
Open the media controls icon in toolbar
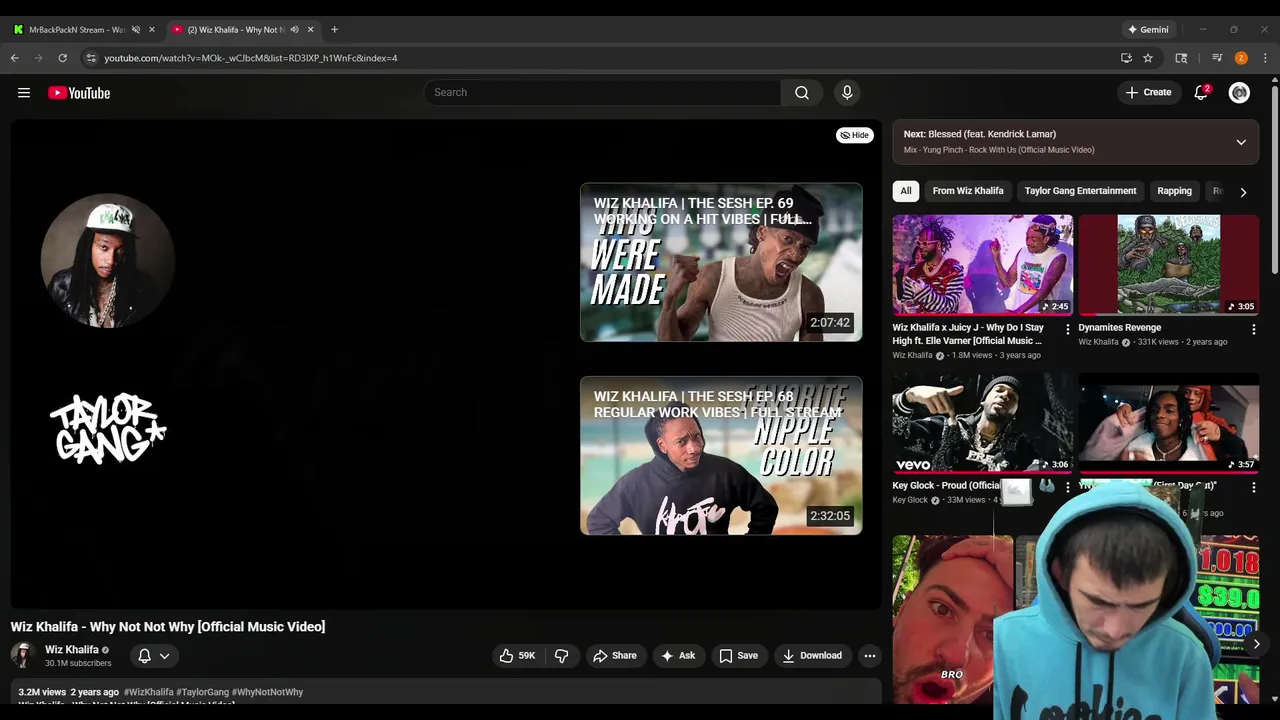[1217, 58]
